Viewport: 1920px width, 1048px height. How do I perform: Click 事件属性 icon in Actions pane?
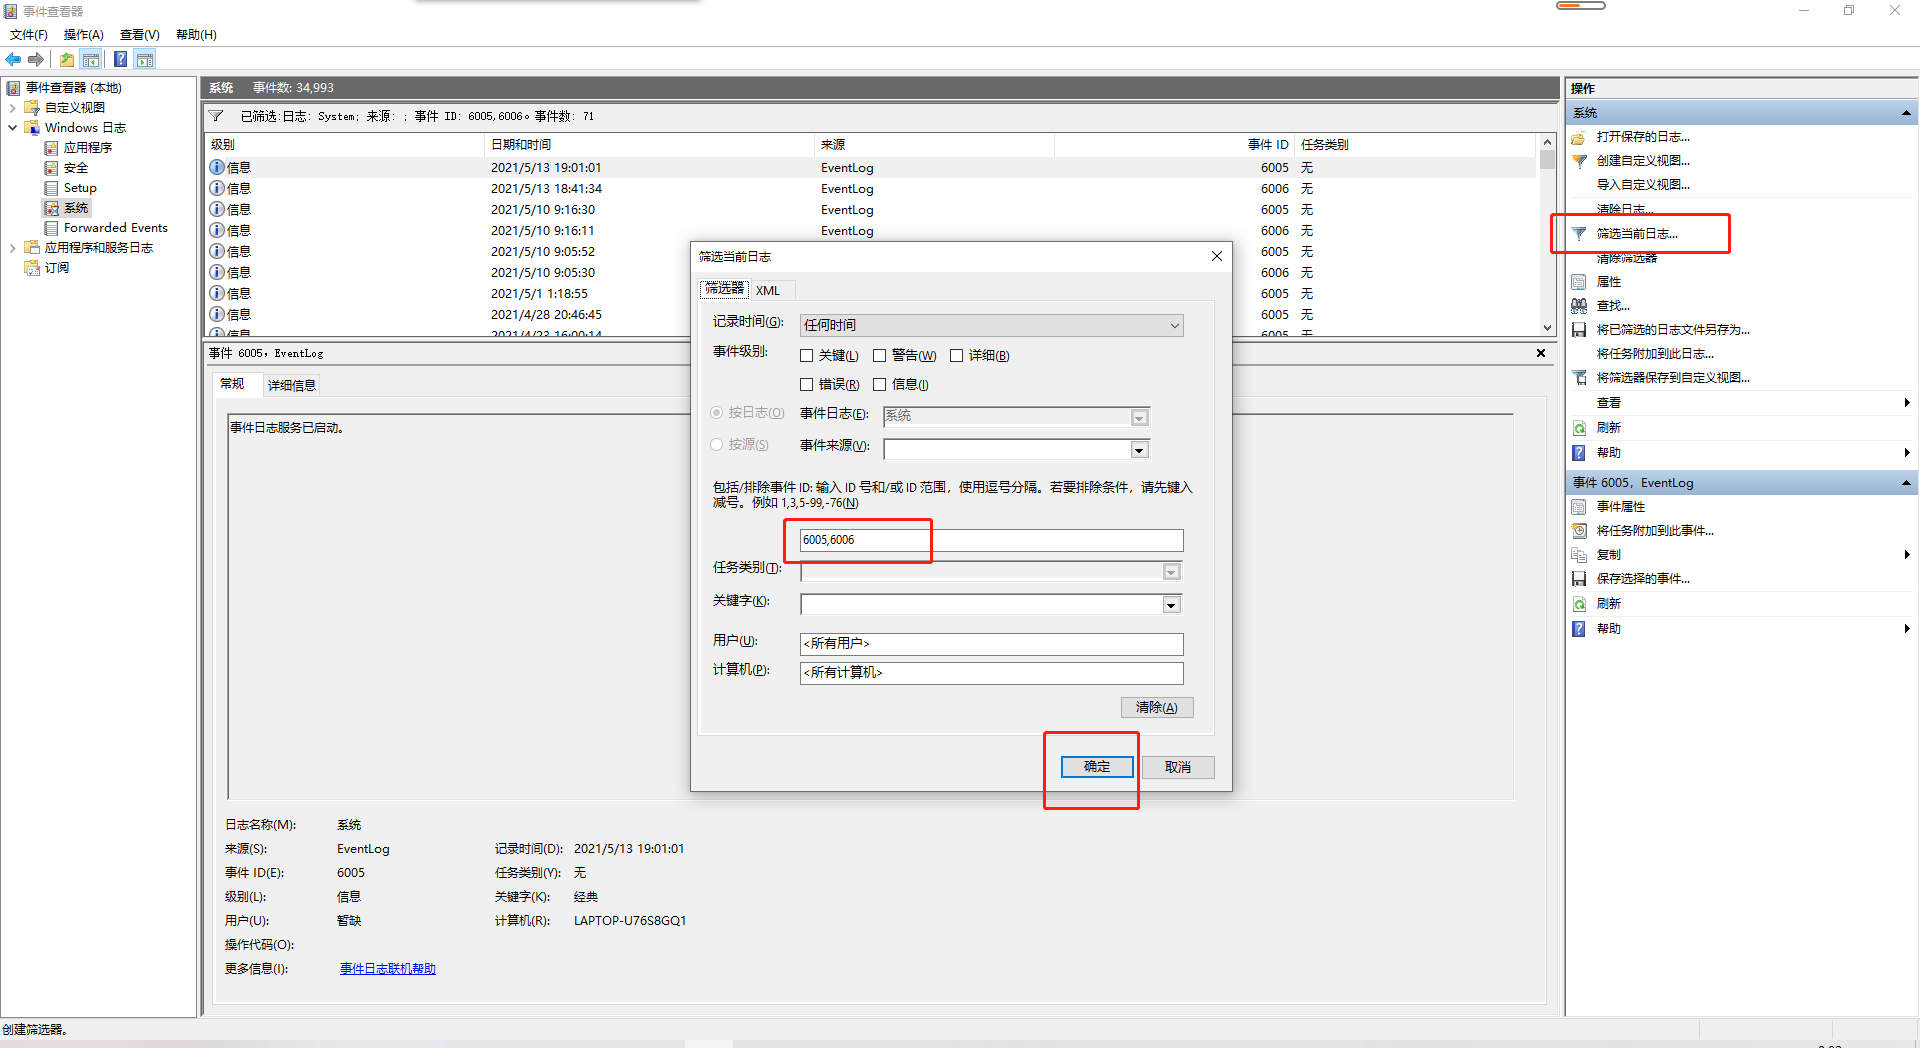1579,507
